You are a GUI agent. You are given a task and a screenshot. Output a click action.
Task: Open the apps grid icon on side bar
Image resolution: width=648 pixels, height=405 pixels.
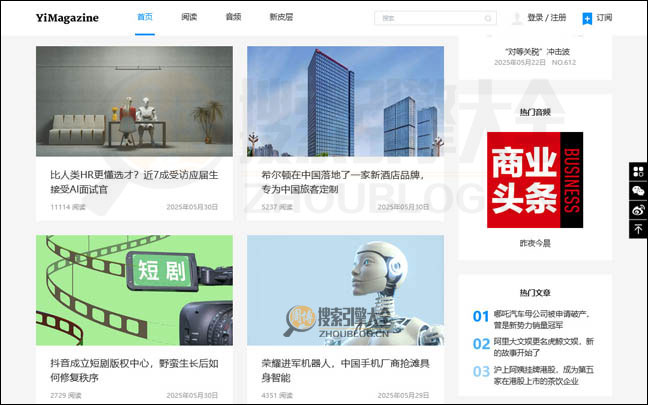pyautogui.click(x=638, y=172)
